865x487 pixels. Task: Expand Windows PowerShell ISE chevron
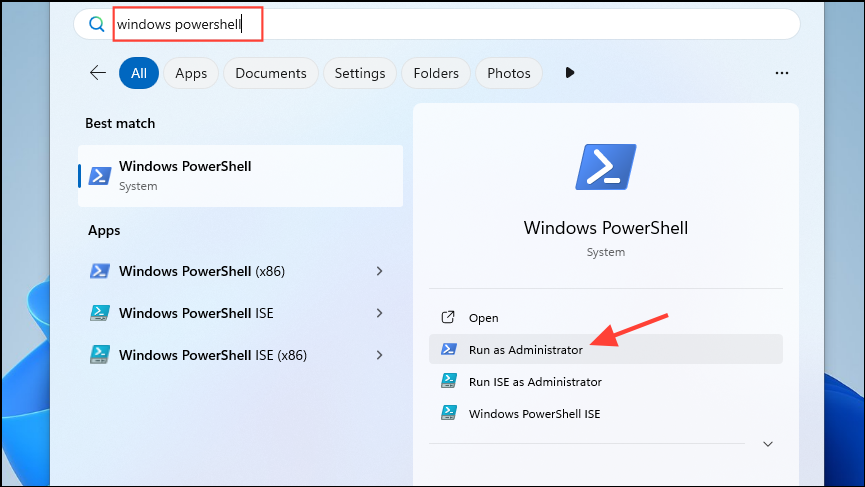380,313
